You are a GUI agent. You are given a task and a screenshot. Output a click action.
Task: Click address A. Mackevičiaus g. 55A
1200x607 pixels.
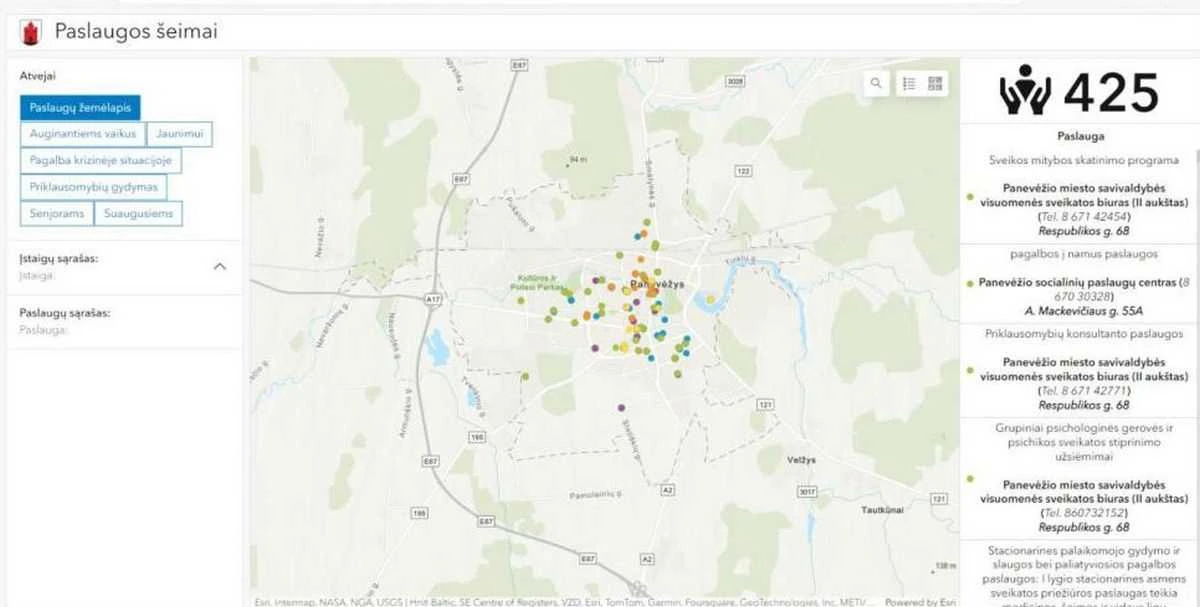coord(1084,311)
